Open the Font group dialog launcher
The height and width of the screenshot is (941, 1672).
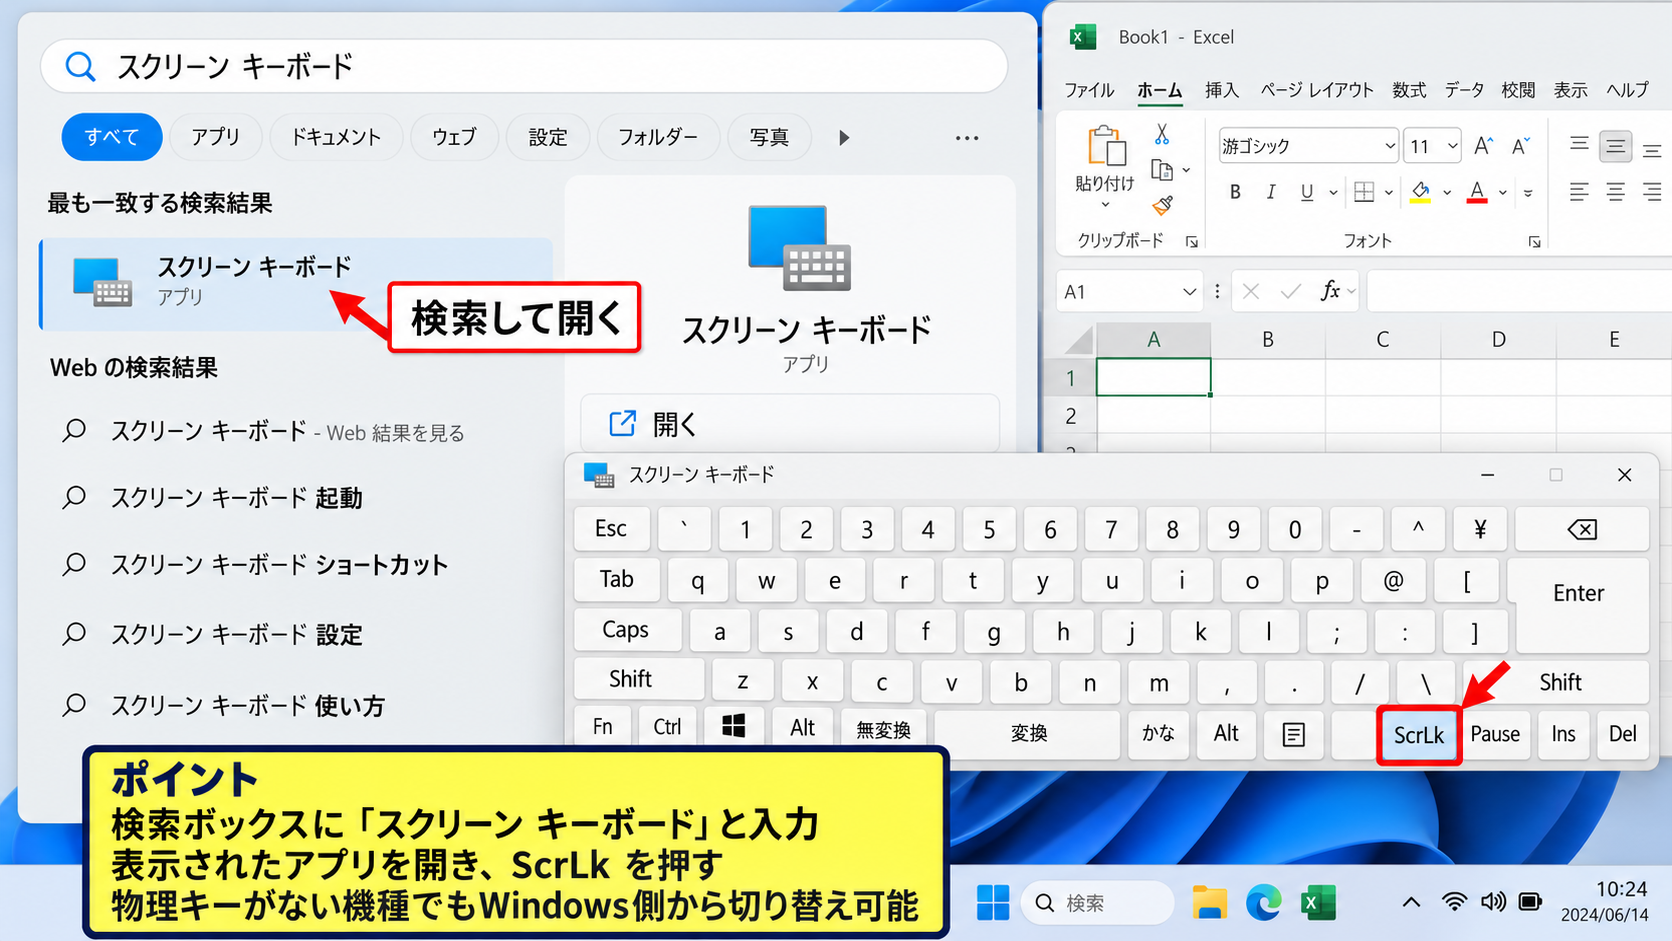pyautogui.click(x=1534, y=242)
